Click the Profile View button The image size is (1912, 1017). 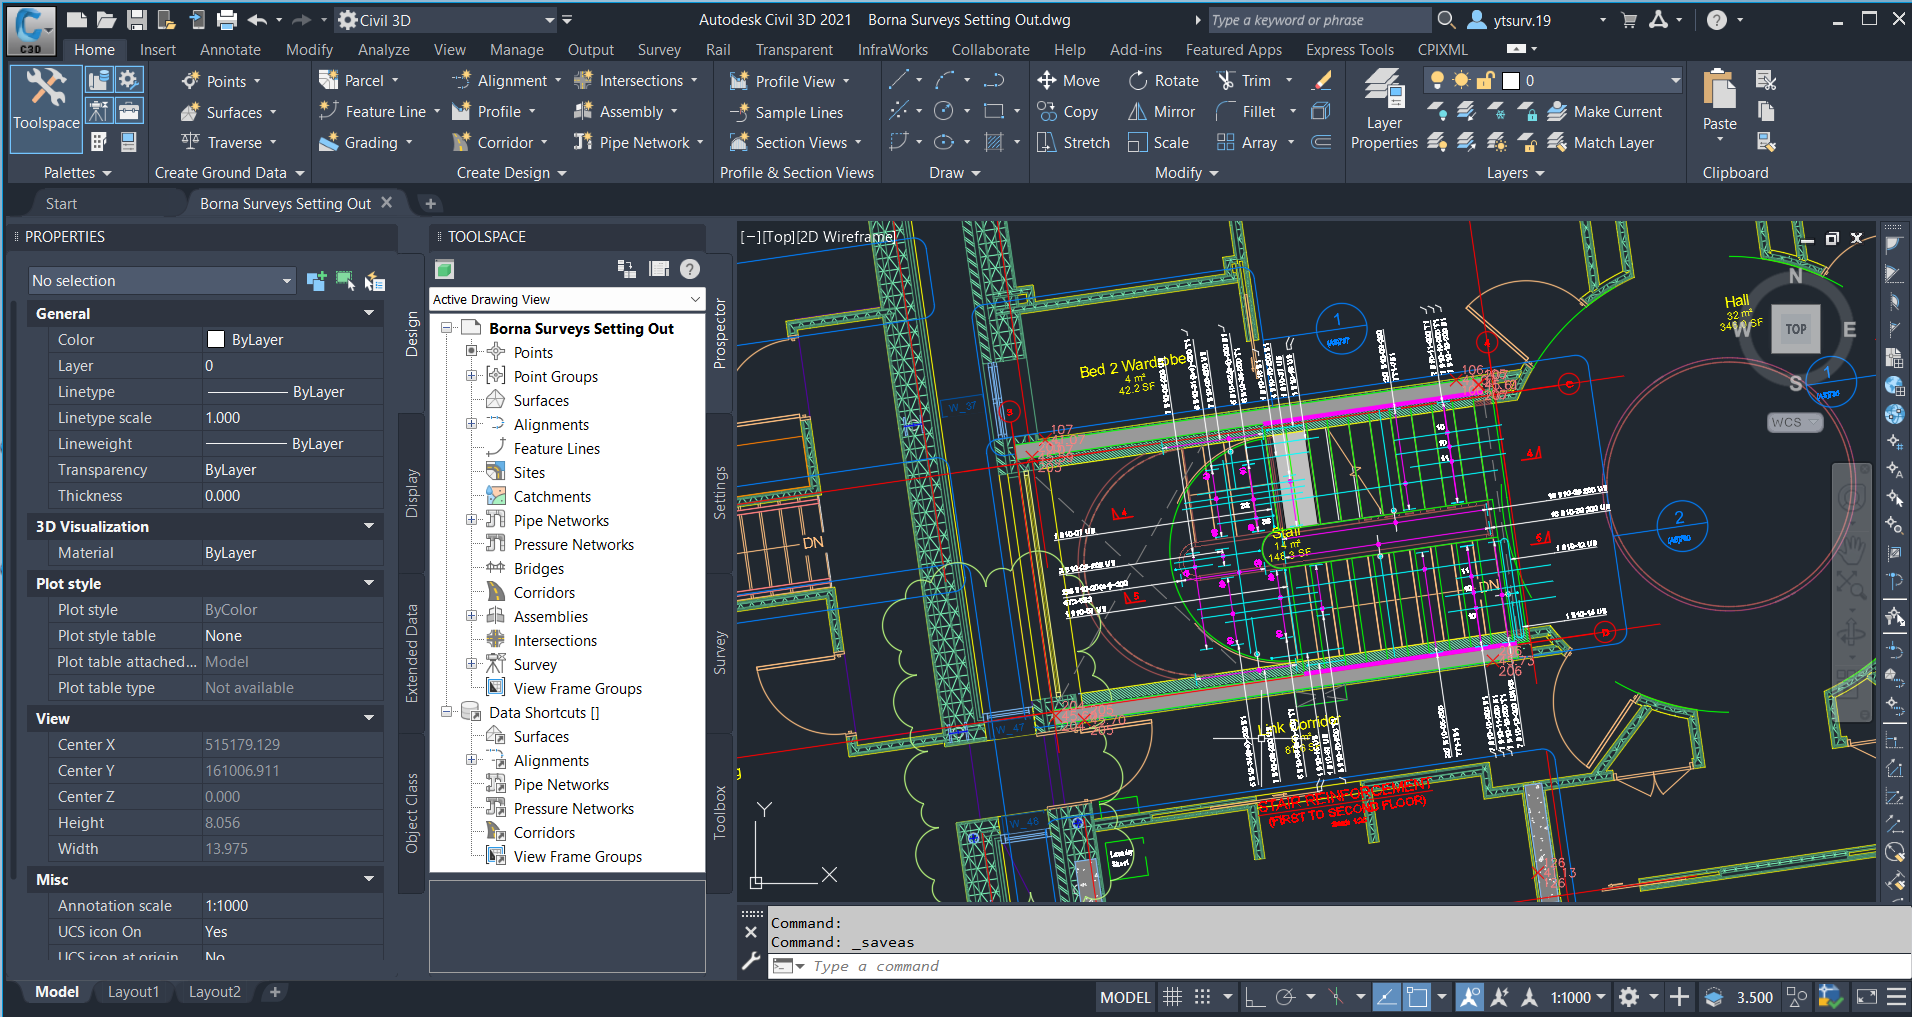pyautogui.click(x=789, y=82)
